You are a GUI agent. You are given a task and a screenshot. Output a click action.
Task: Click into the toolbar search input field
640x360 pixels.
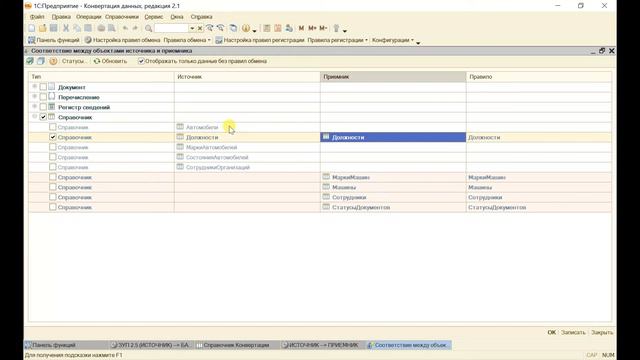(x=171, y=28)
